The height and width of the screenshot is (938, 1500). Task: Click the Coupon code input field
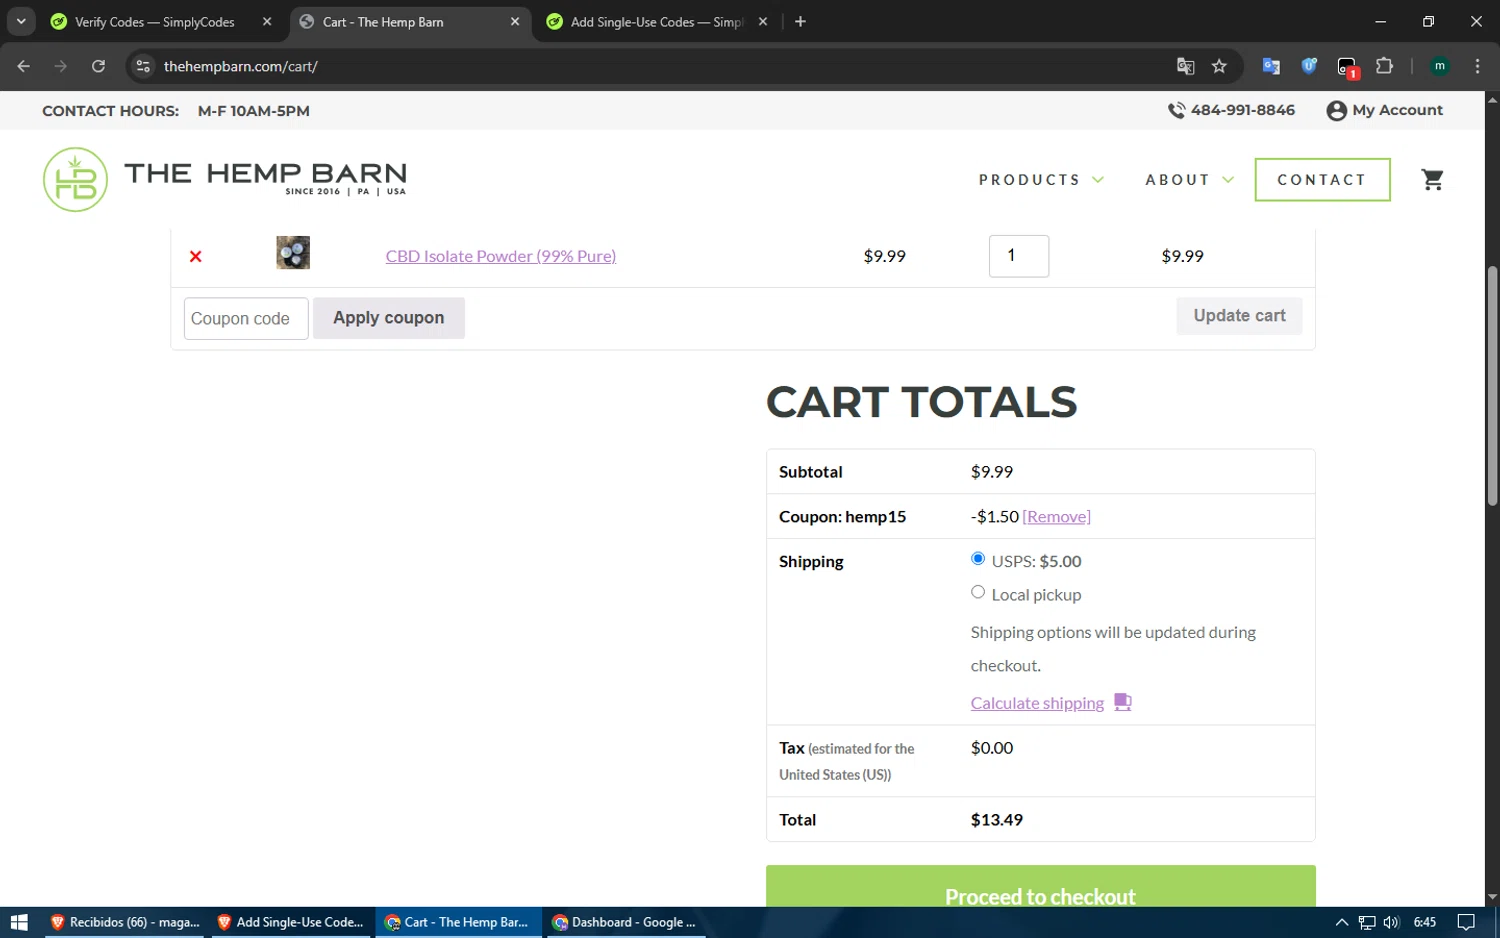coord(246,318)
